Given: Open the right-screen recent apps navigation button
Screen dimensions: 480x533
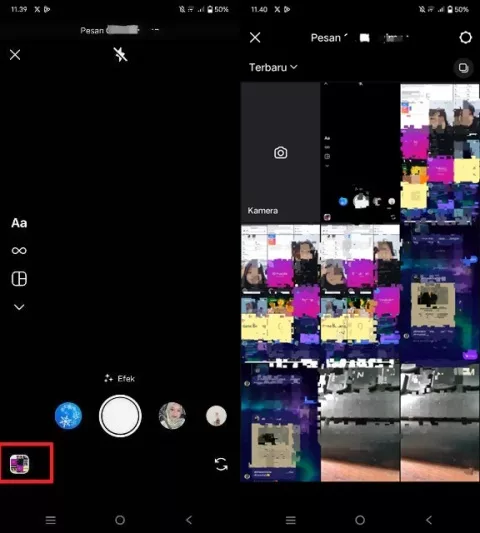Looking at the screenshot, I should pyautogui.click(x=291, y=520).
